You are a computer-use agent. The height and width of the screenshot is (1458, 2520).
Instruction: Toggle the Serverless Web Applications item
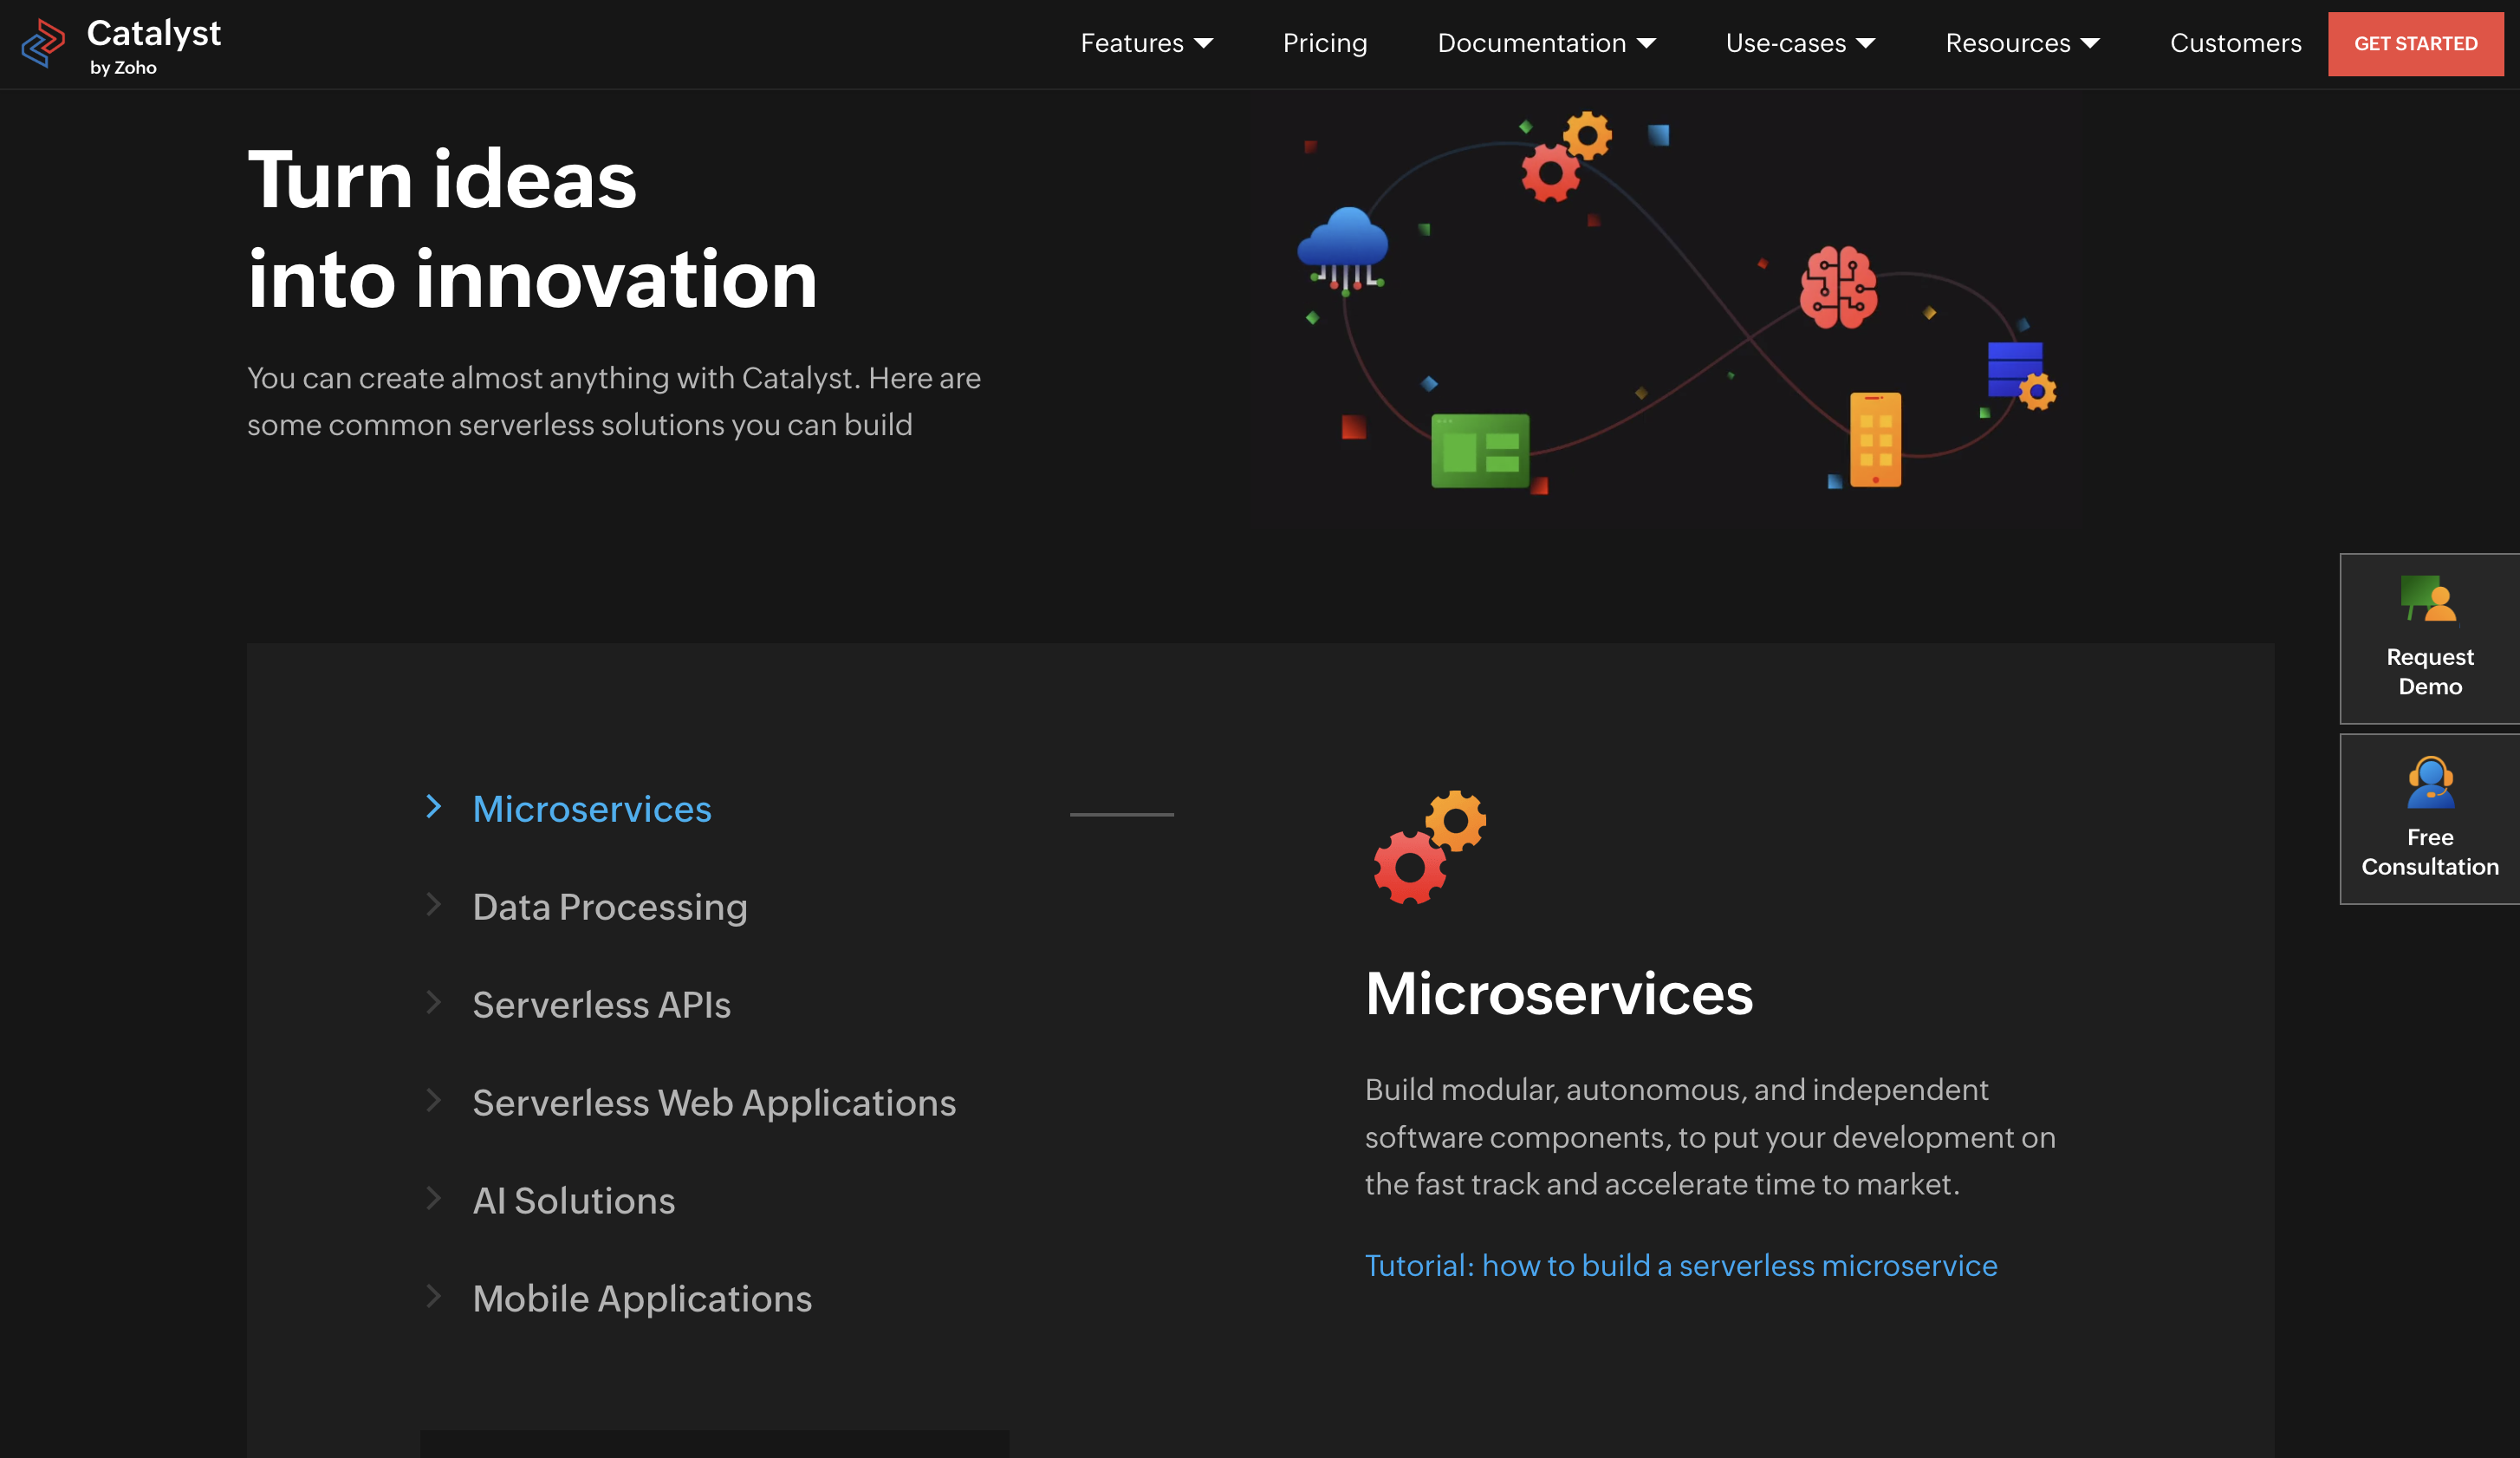[715, 1103]
